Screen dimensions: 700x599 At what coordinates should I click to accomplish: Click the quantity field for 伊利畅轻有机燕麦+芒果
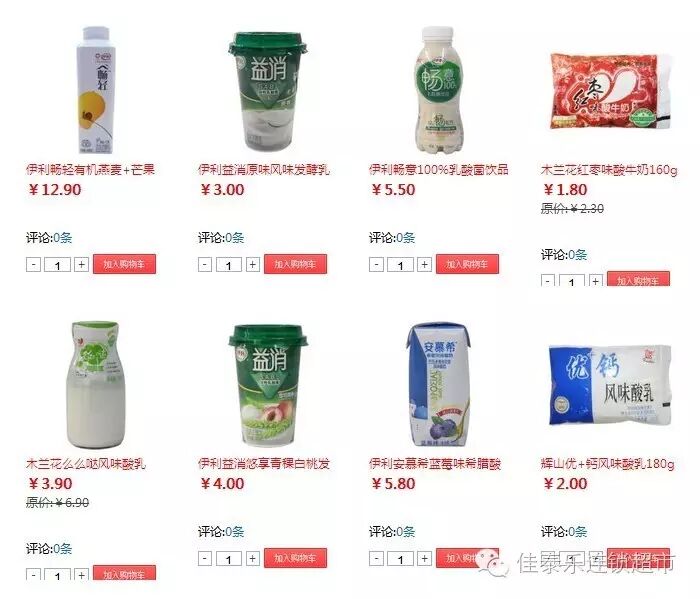58,265
